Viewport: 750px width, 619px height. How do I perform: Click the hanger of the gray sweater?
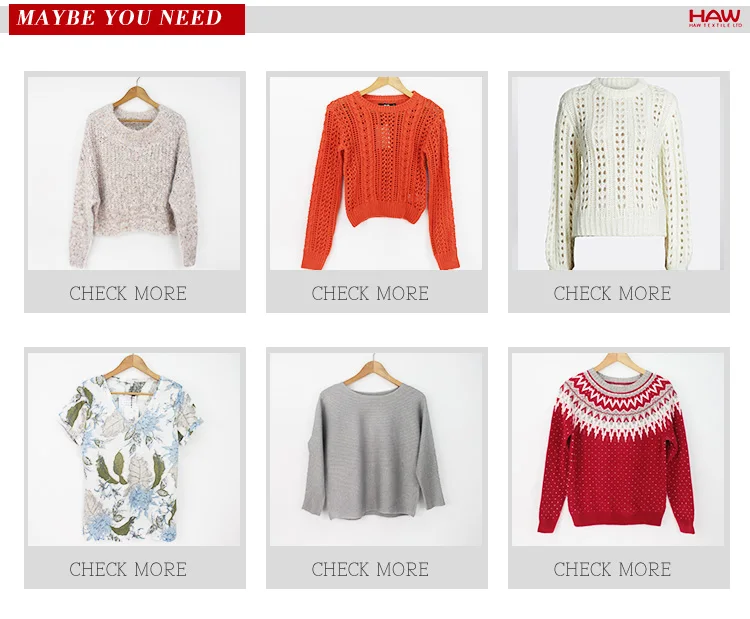(x=373, y=371)
